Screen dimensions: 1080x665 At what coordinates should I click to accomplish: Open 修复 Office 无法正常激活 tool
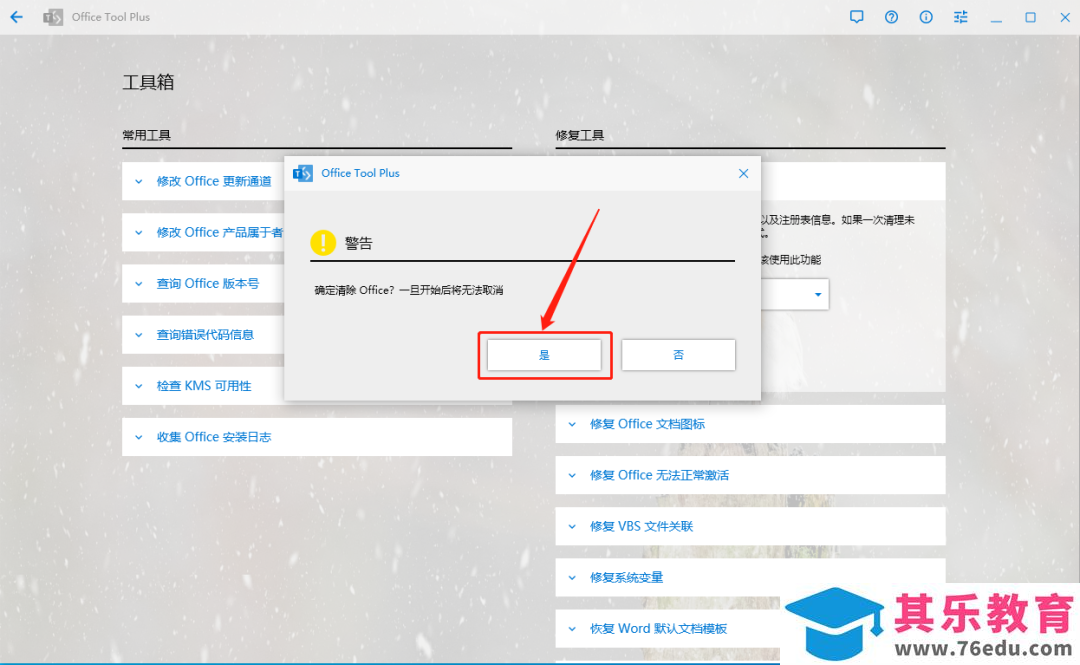[659, 475]
